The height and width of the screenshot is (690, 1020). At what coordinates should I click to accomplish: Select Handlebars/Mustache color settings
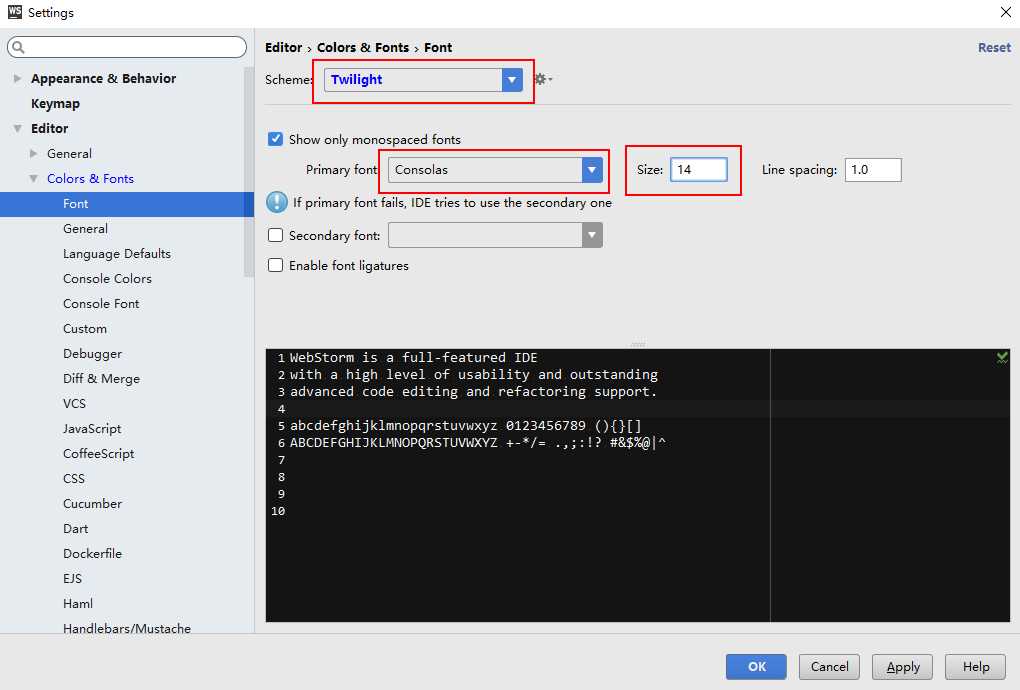[127, 628]
